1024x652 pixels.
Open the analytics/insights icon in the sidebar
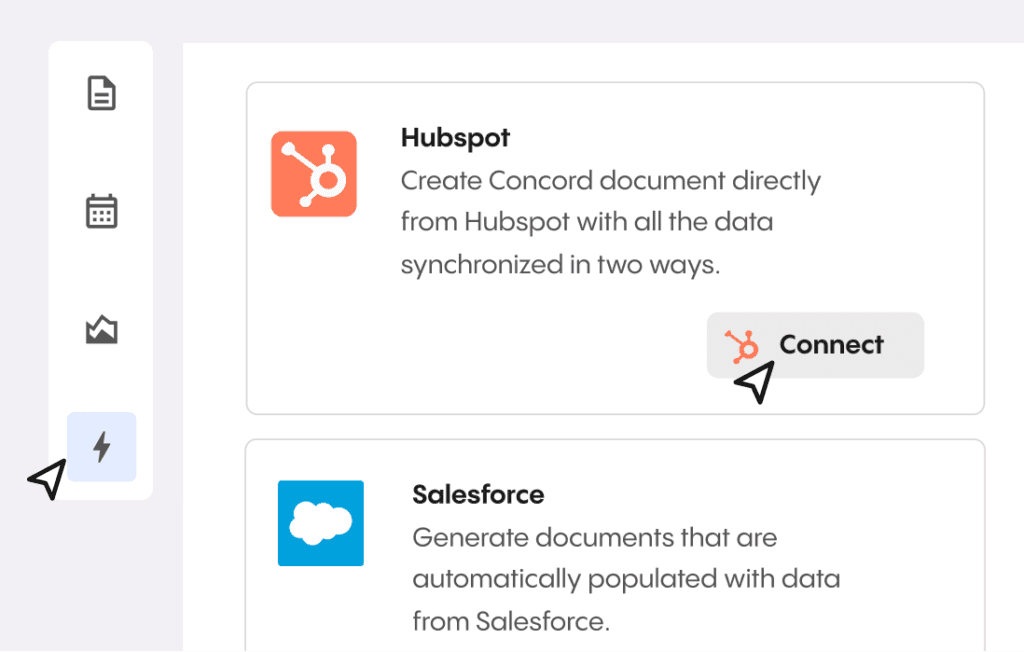click(x=100, y=329)
